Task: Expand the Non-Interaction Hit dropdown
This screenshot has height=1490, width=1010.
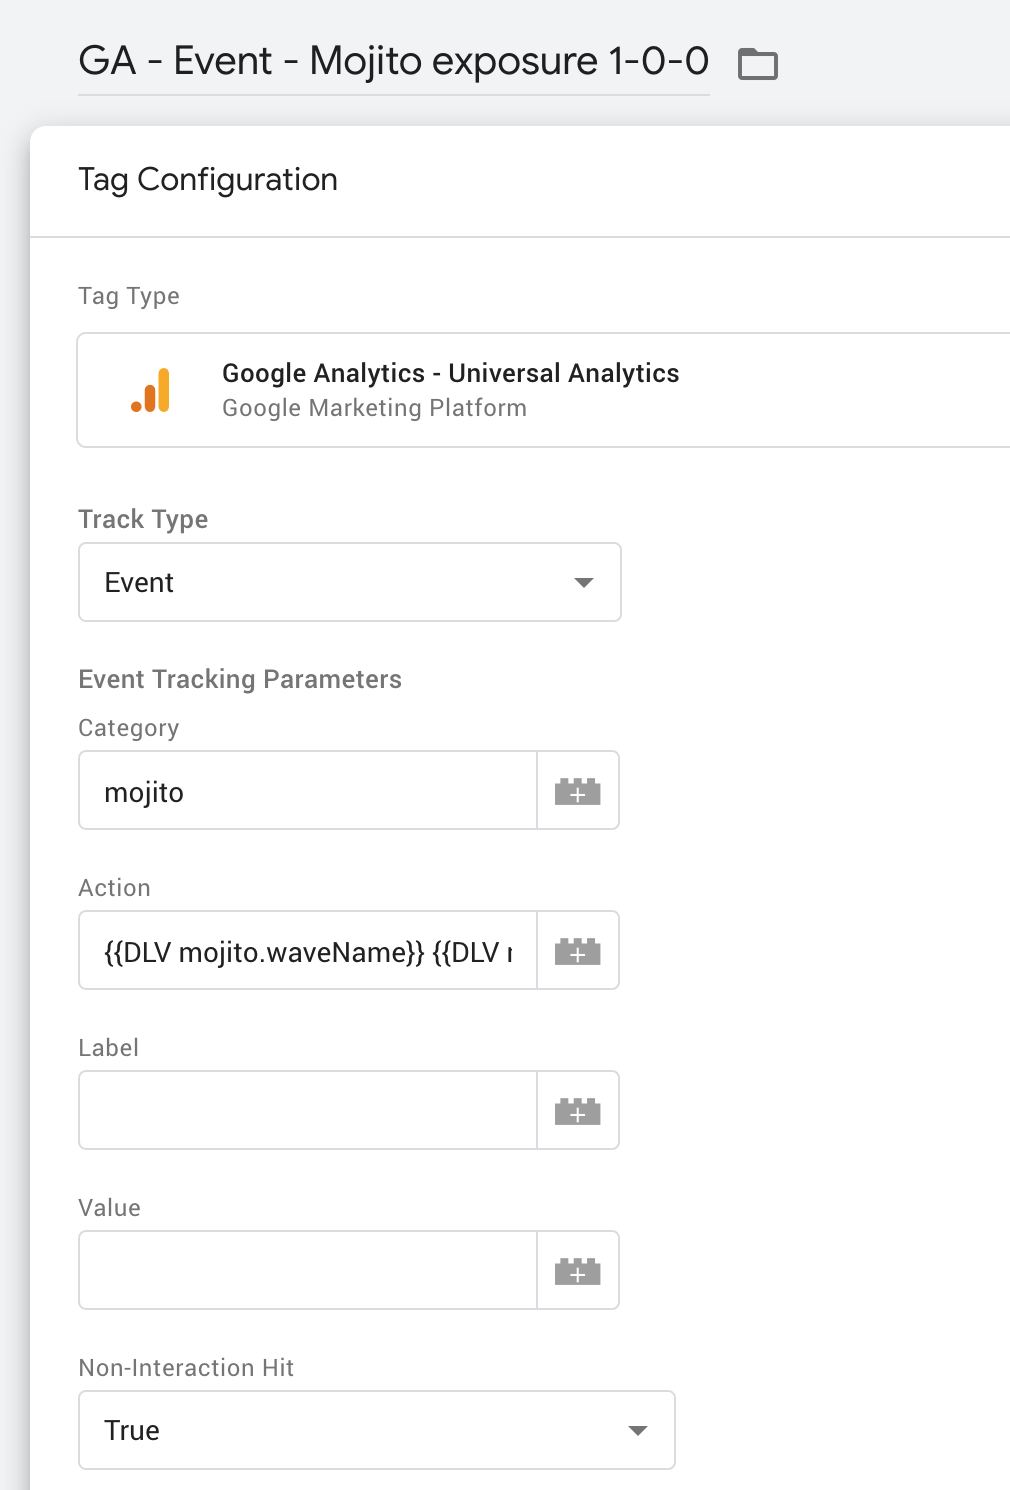Action: [375, 1430]
